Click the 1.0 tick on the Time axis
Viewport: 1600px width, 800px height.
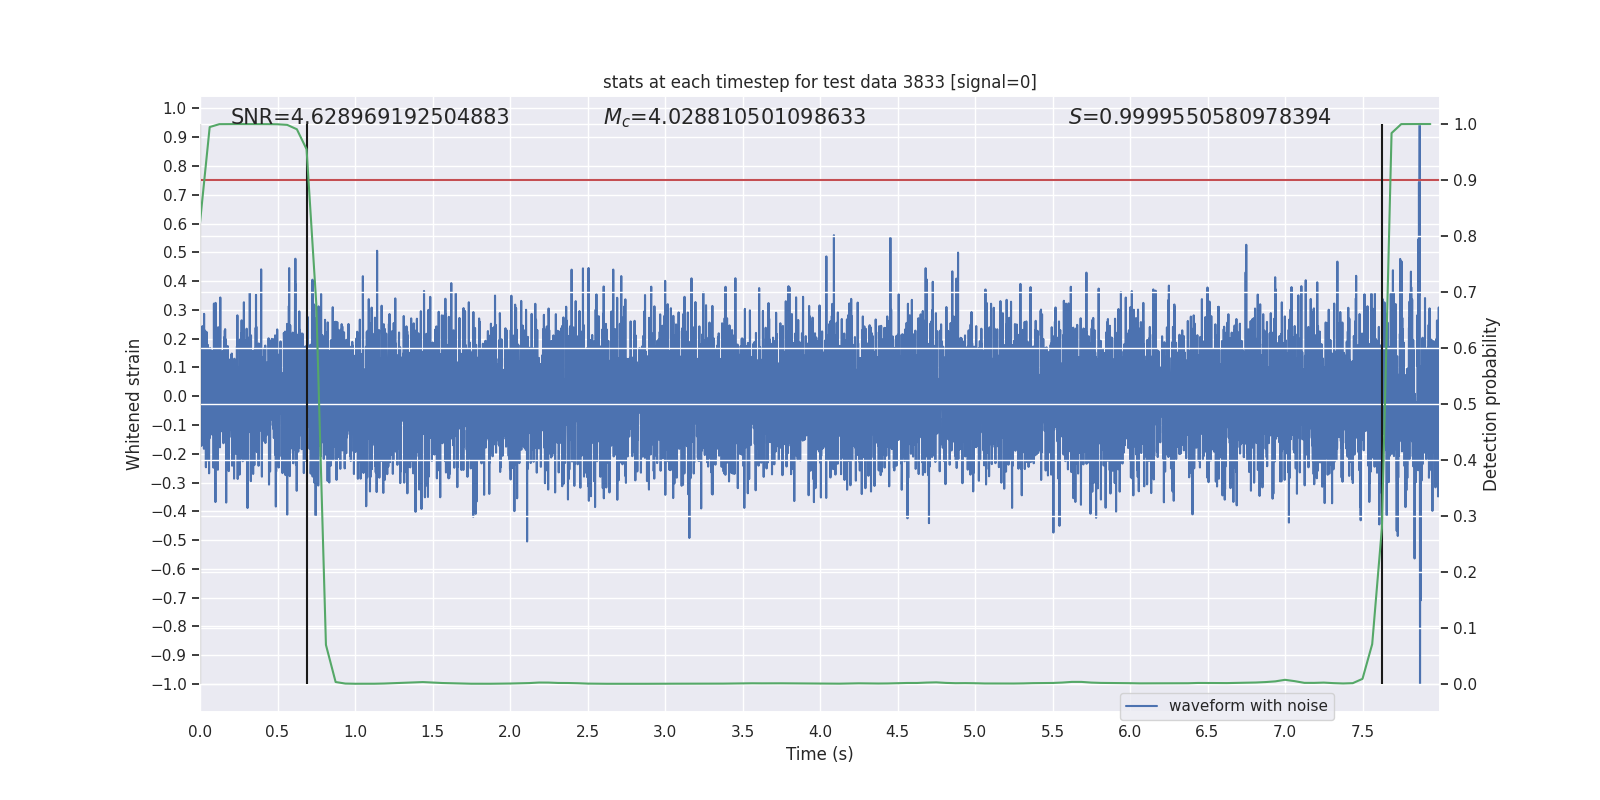pos(355,731)
